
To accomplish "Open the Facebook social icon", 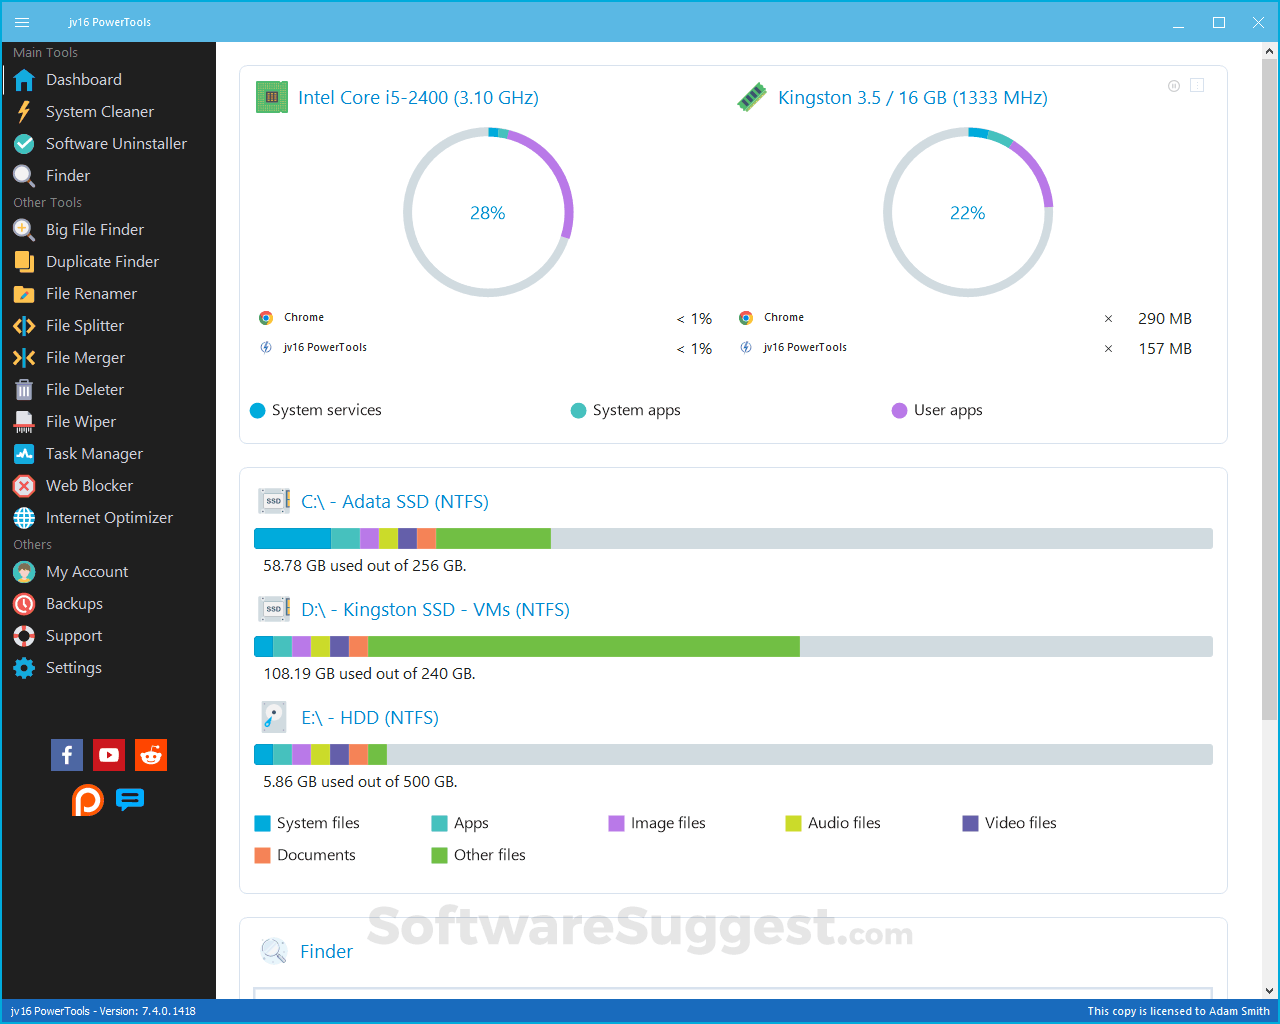I will click(x=67, y=755).
